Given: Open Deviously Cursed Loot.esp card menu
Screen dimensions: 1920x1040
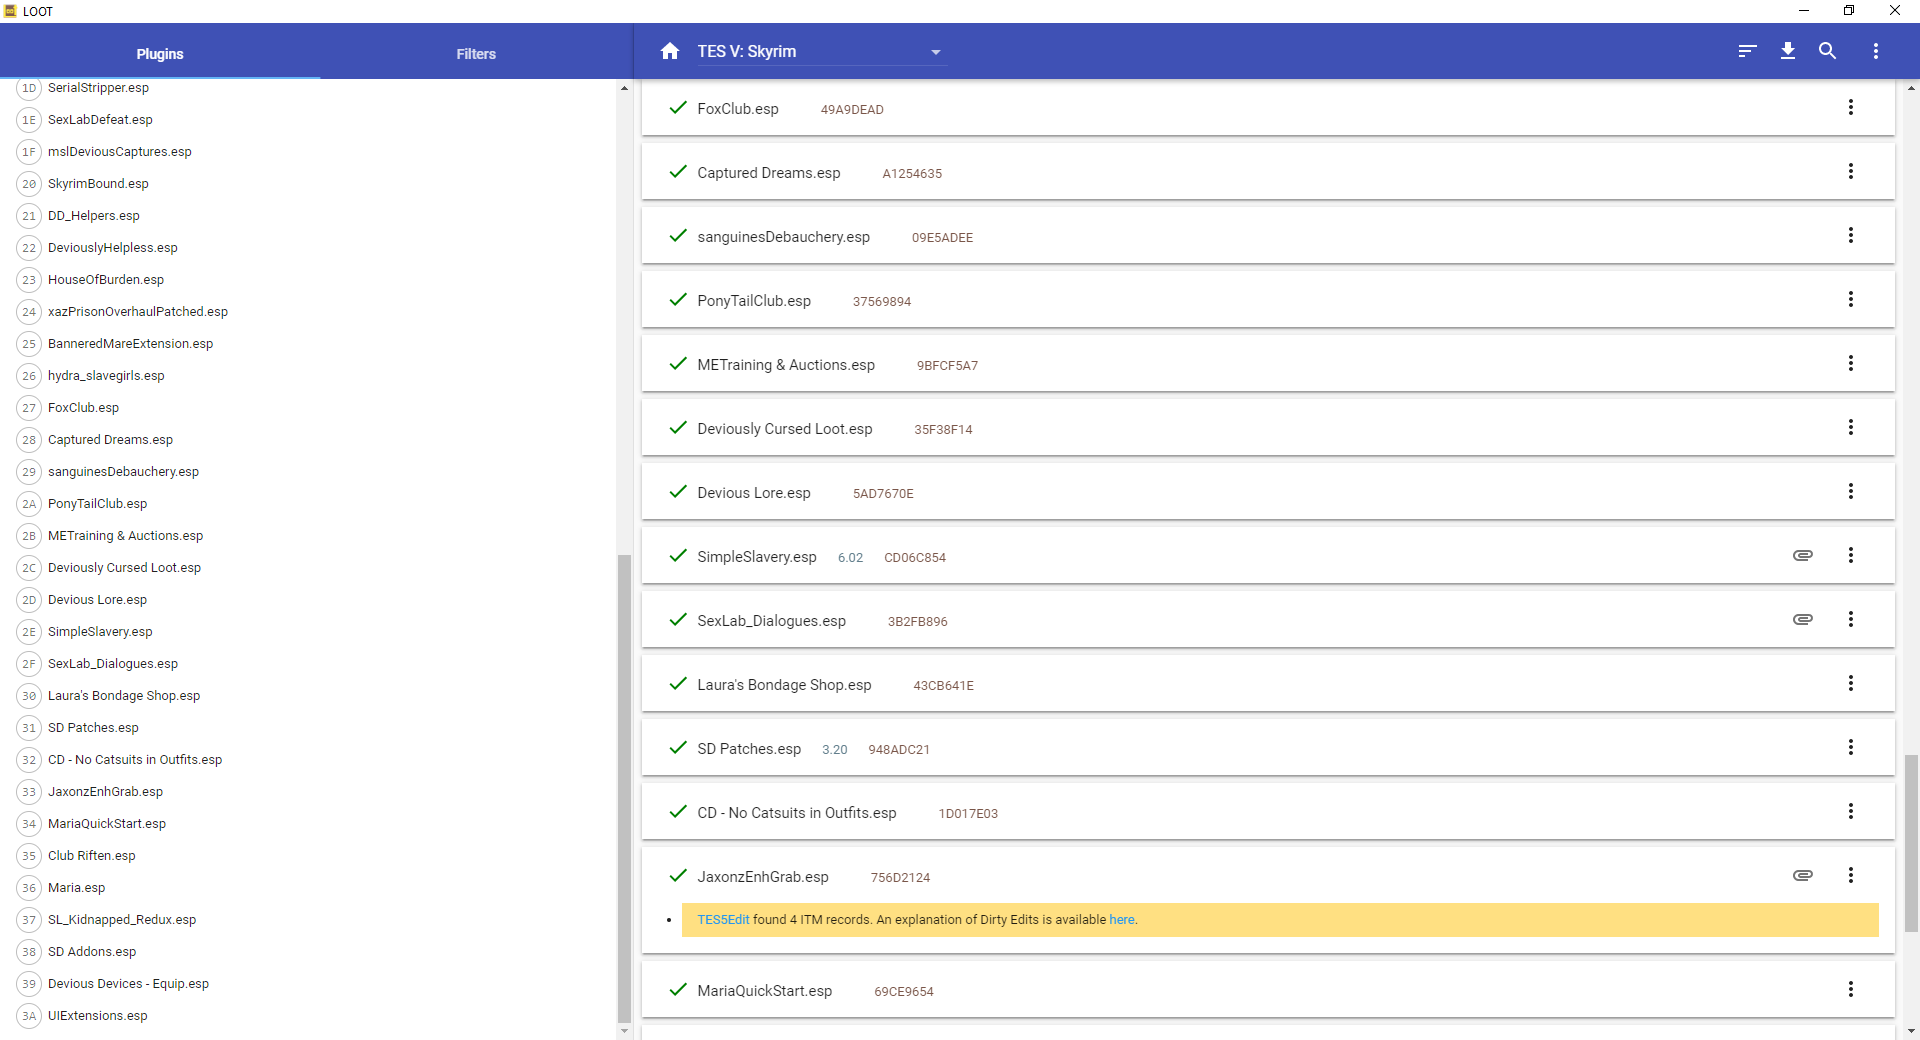Looking at the screenshot, I should (x=1851, y=427).
